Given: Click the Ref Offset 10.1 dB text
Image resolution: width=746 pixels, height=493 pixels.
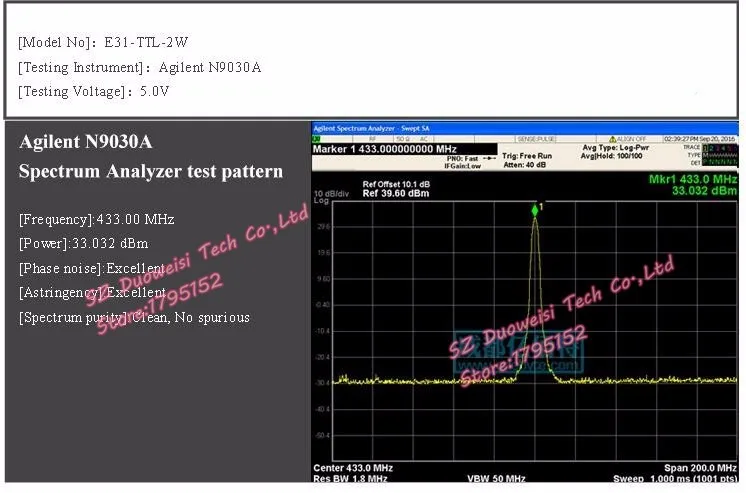Looking at the screenshot, I should click(x=396, y=184).
